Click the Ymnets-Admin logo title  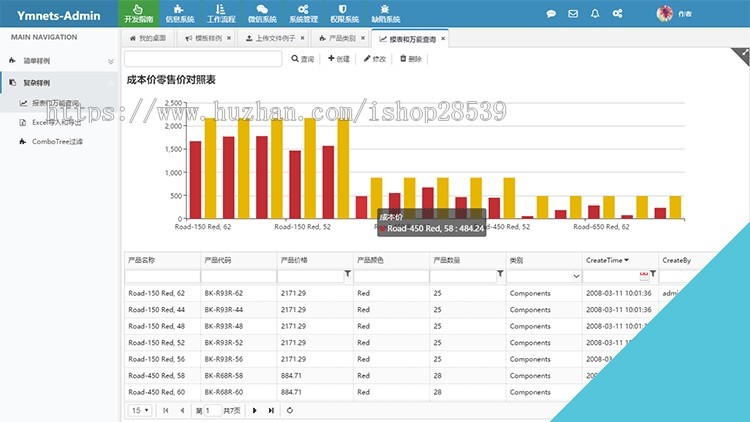(x=59, y=15)
